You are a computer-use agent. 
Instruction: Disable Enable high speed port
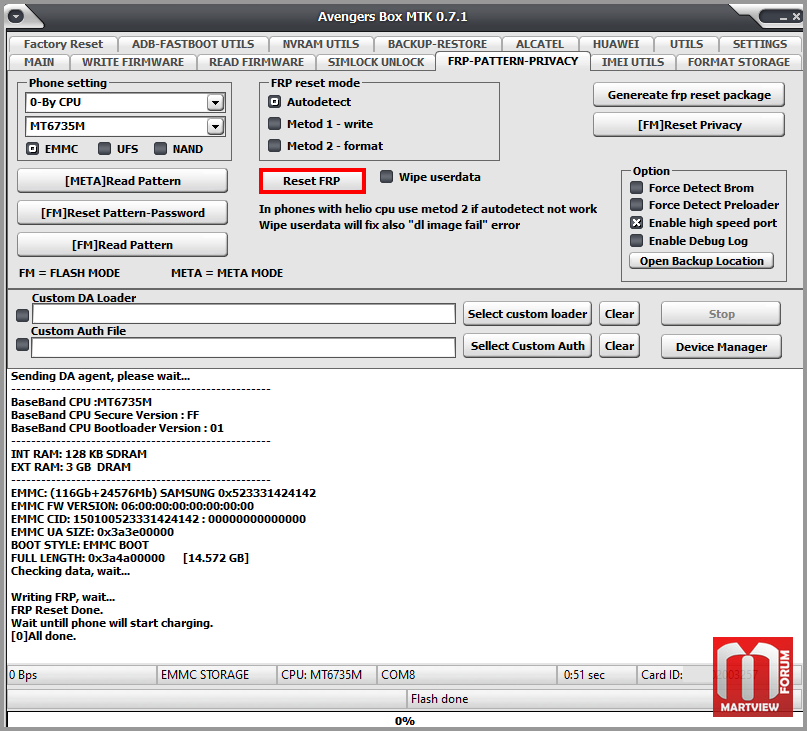tap(637, 223)
